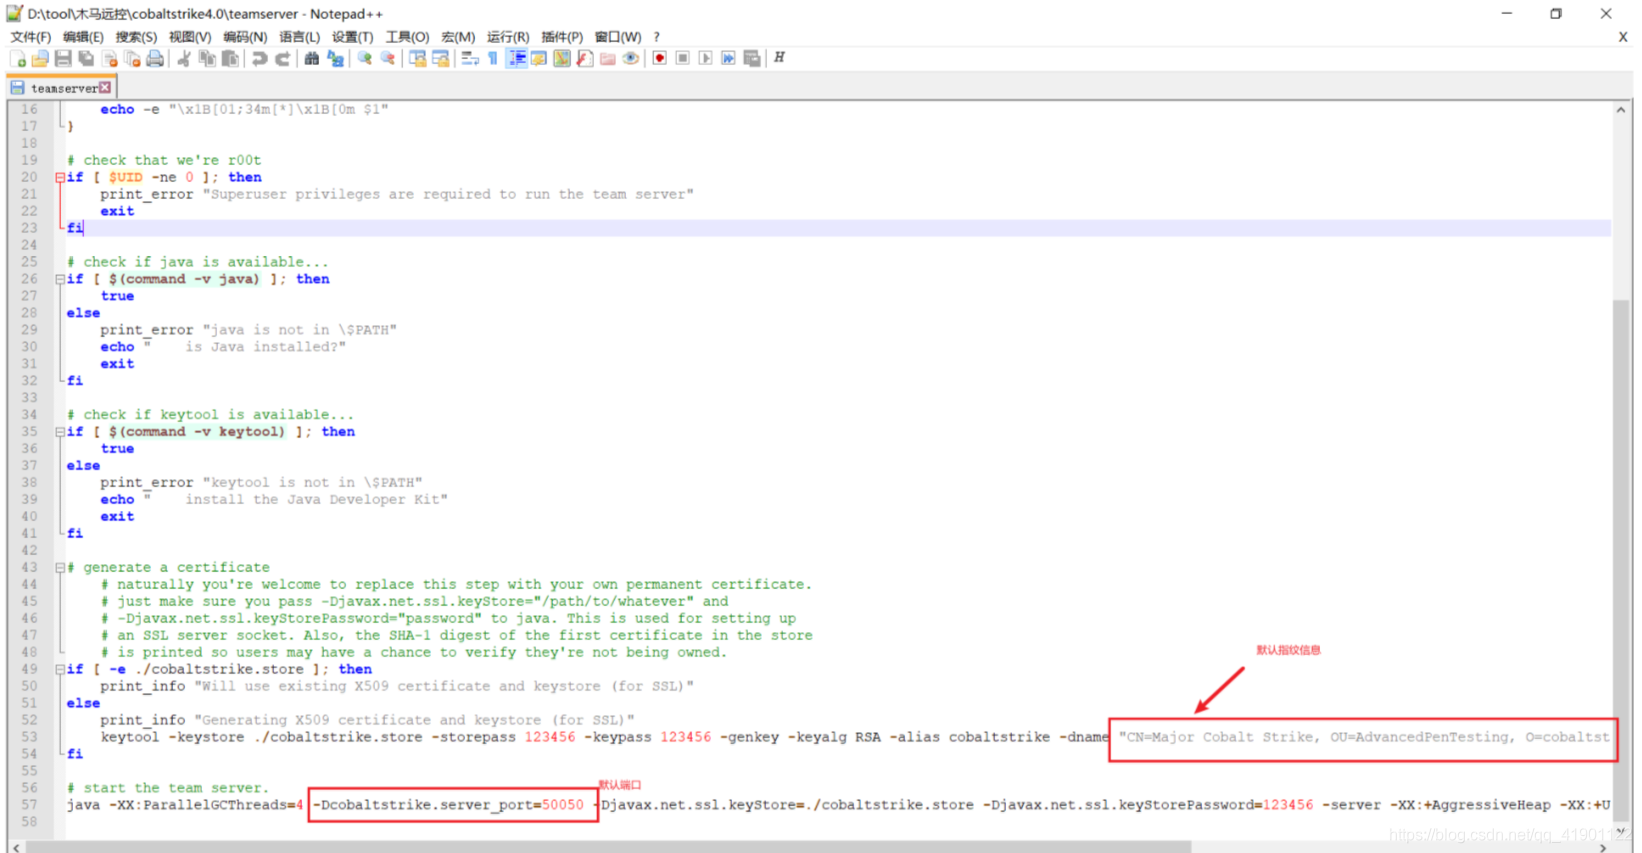Open the 宏(M) menu
Viewport: 1642px width, 853px height.
[x=458, y=37]
